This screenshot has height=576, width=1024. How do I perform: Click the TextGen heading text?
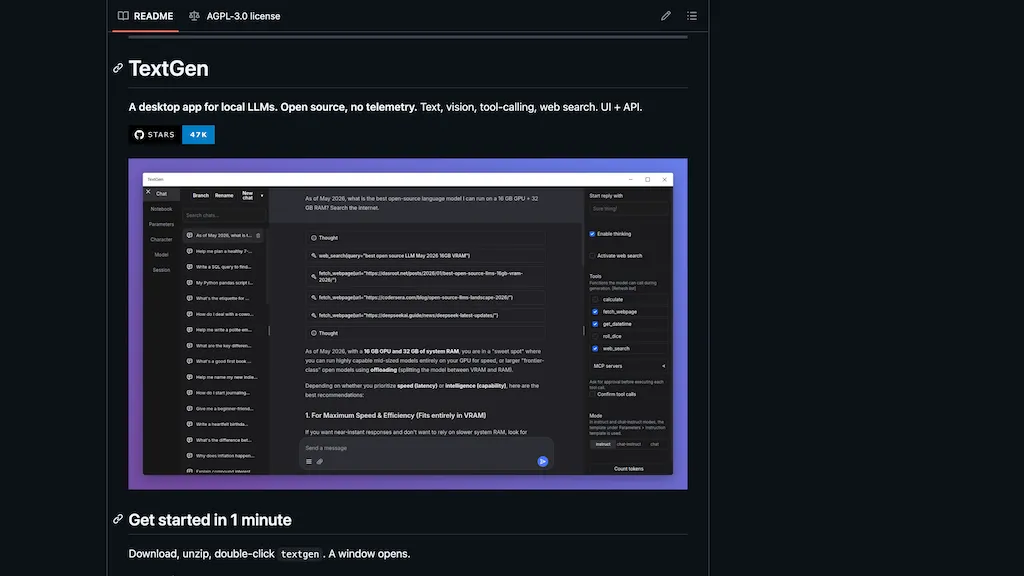(168, 69)
